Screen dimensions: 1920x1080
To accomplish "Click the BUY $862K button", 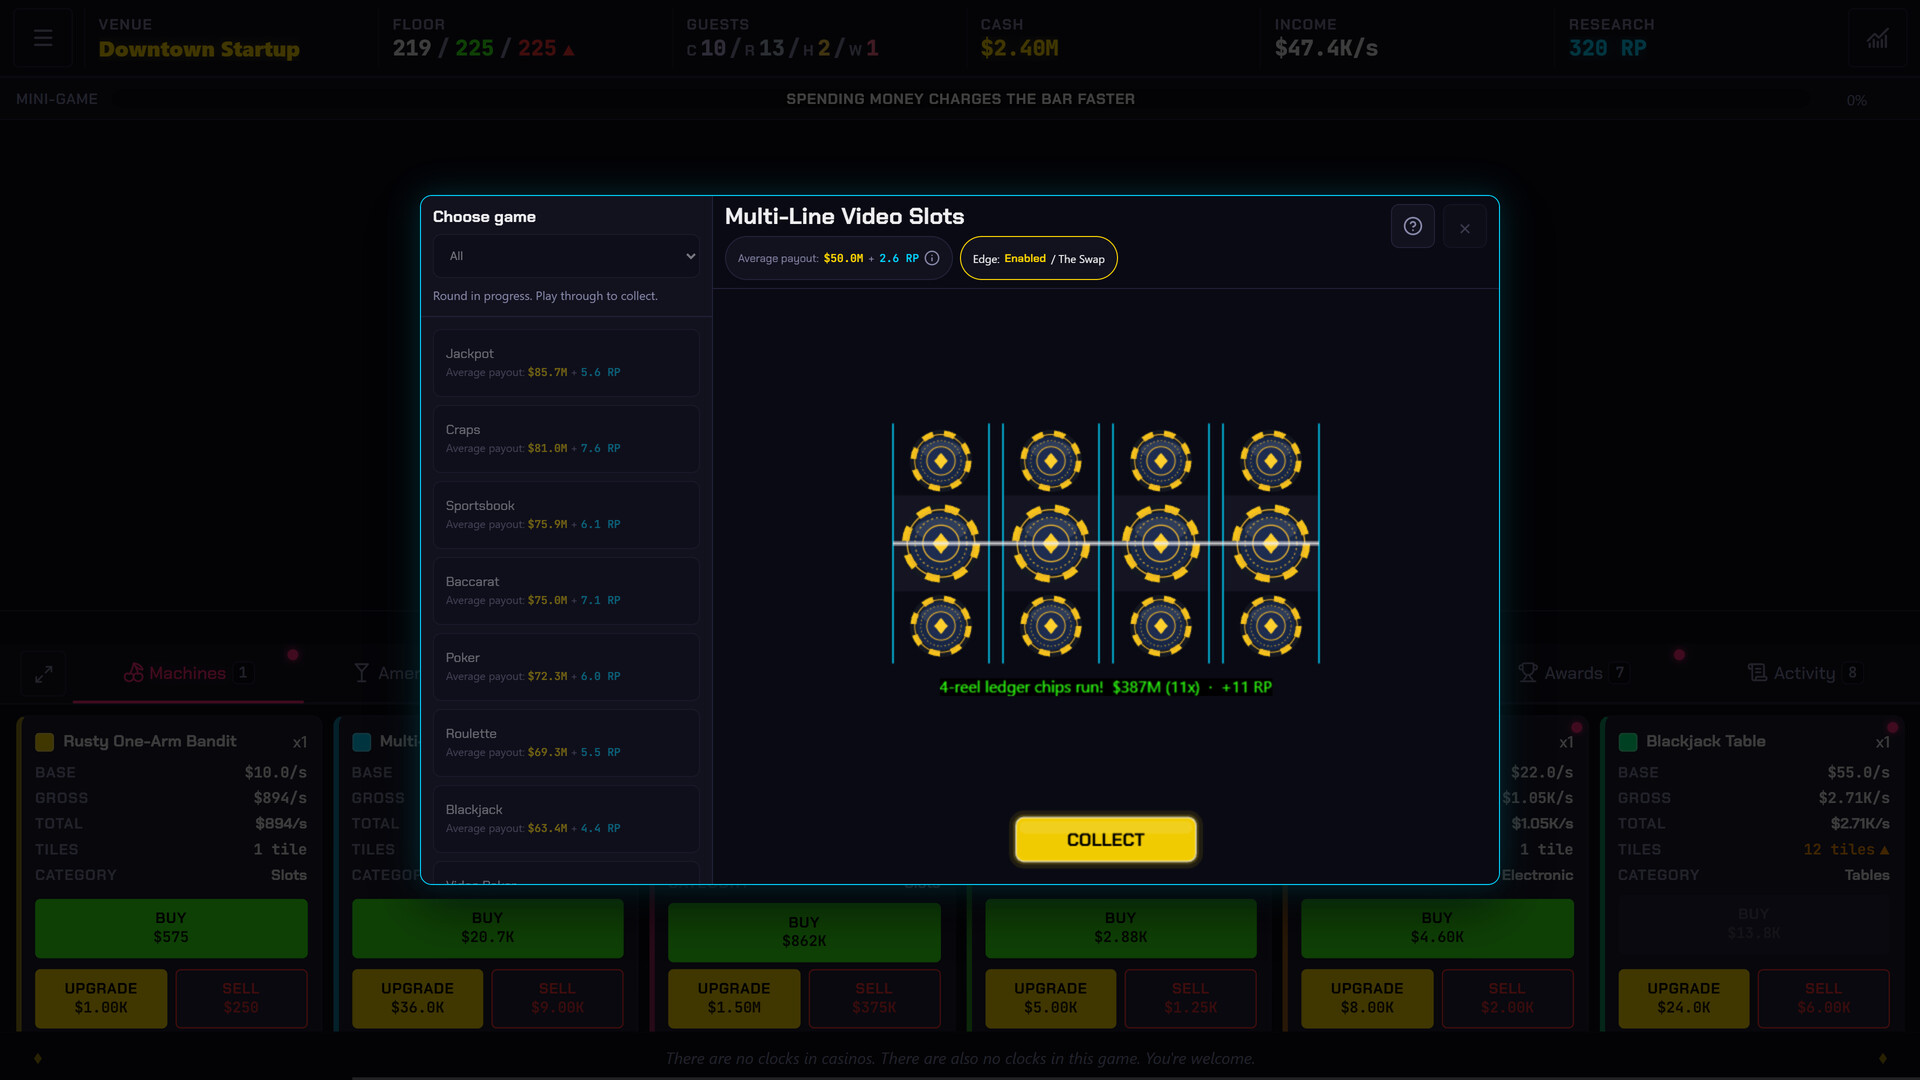I will pos(804,931).
